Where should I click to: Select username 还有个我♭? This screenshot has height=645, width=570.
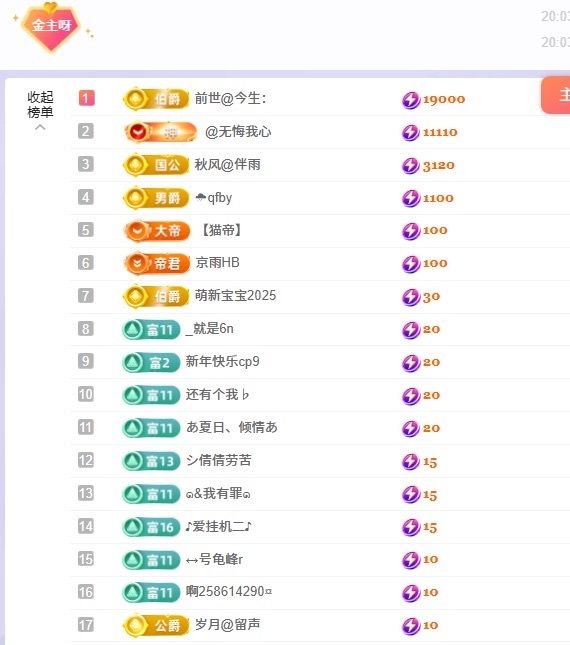pyautogui.click(x=218, y=395)
